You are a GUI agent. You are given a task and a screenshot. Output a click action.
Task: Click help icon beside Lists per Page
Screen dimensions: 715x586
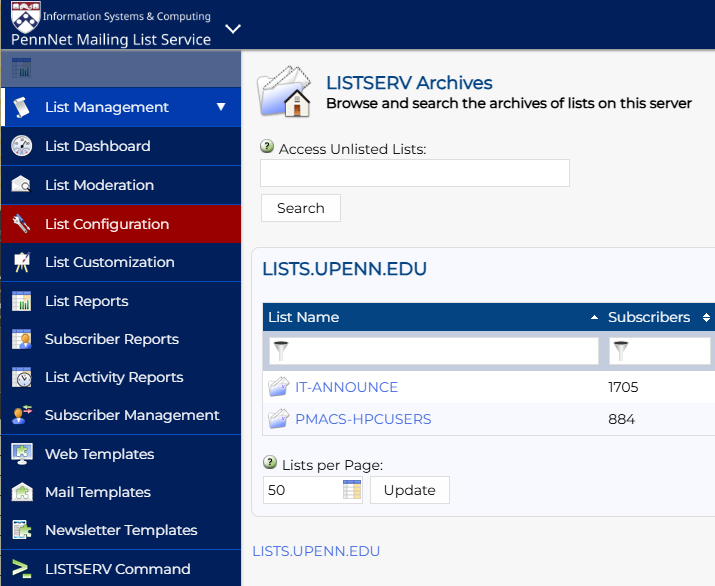click(x=270, y=463)
